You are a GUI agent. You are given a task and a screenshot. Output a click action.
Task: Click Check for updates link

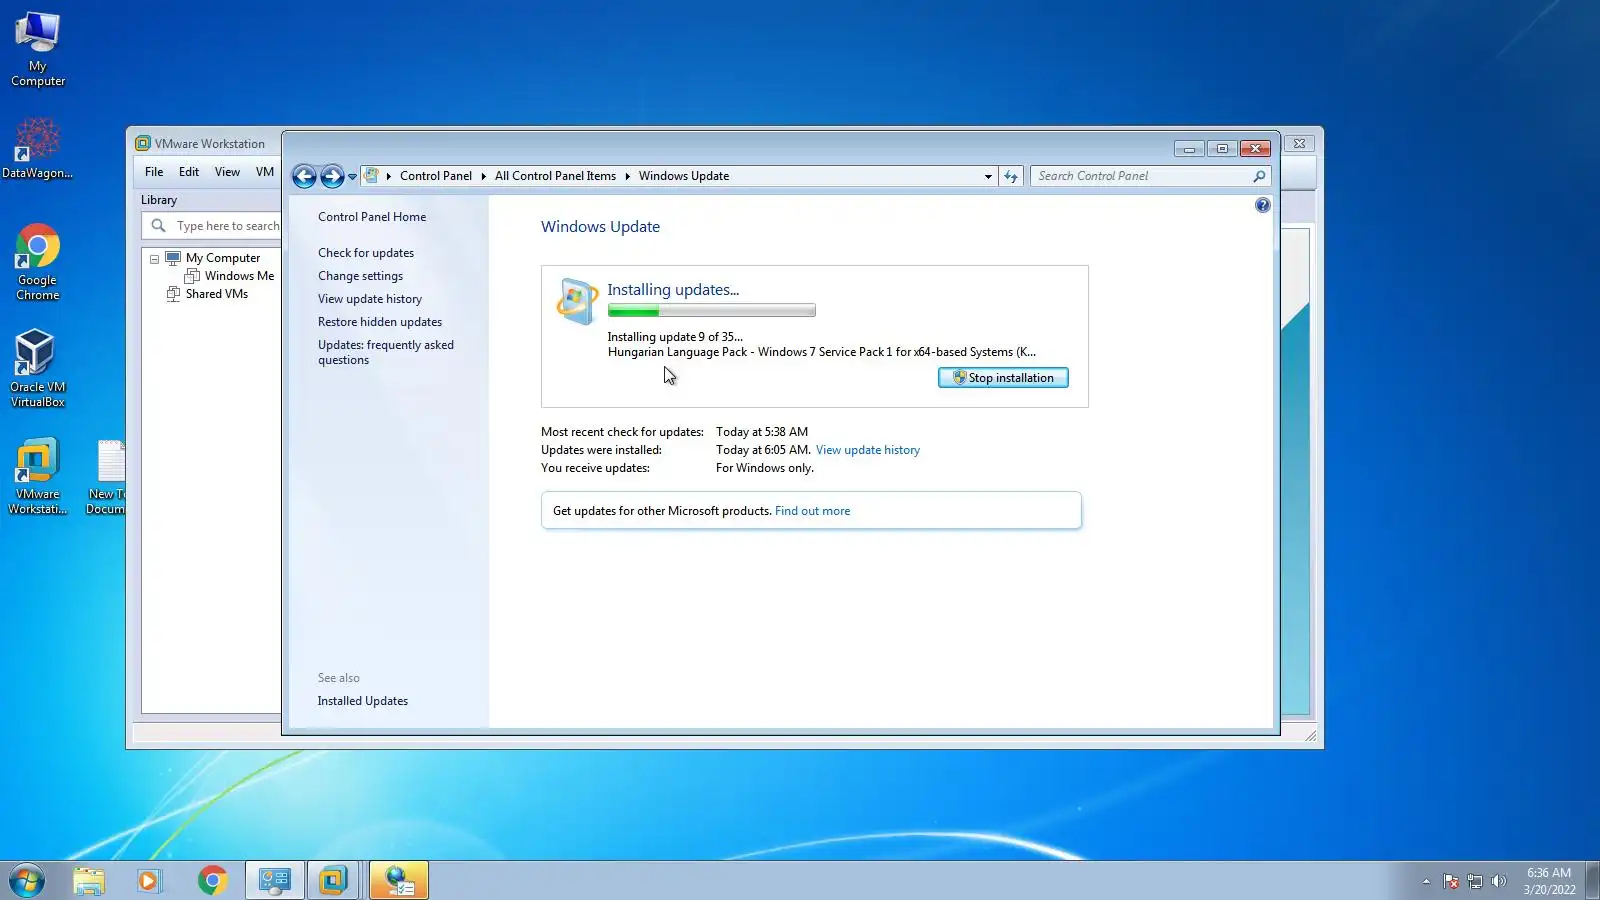[x=366, y=253]
